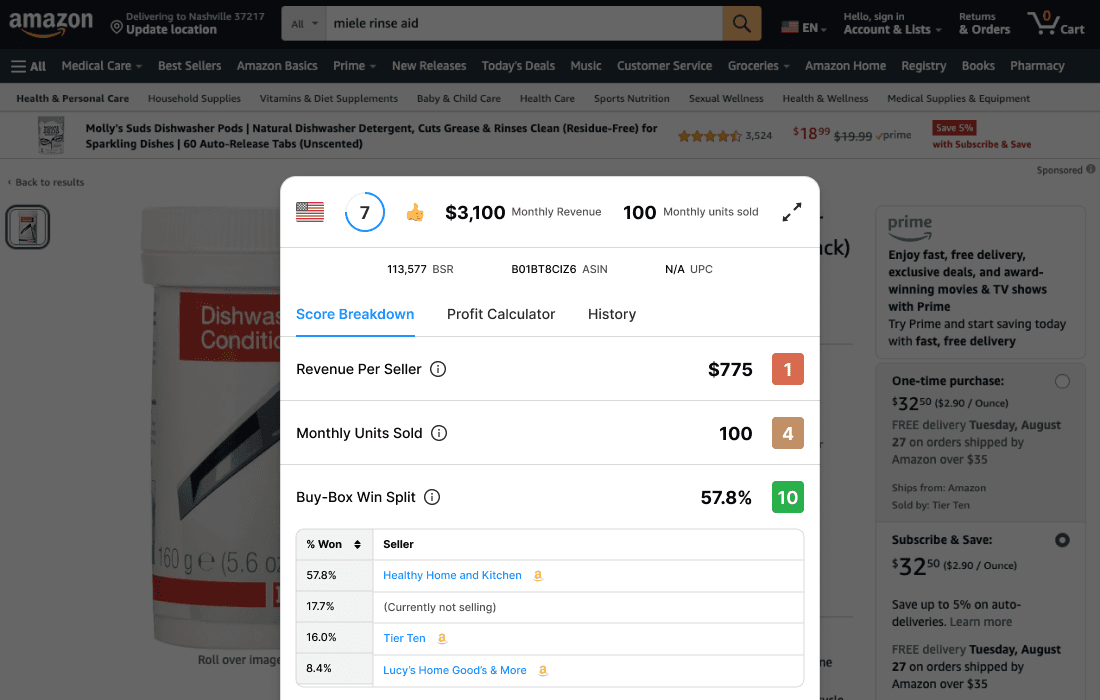
Task: Click the info icon beside Buy-Box Win Split
Action: (x=432, y=497)
